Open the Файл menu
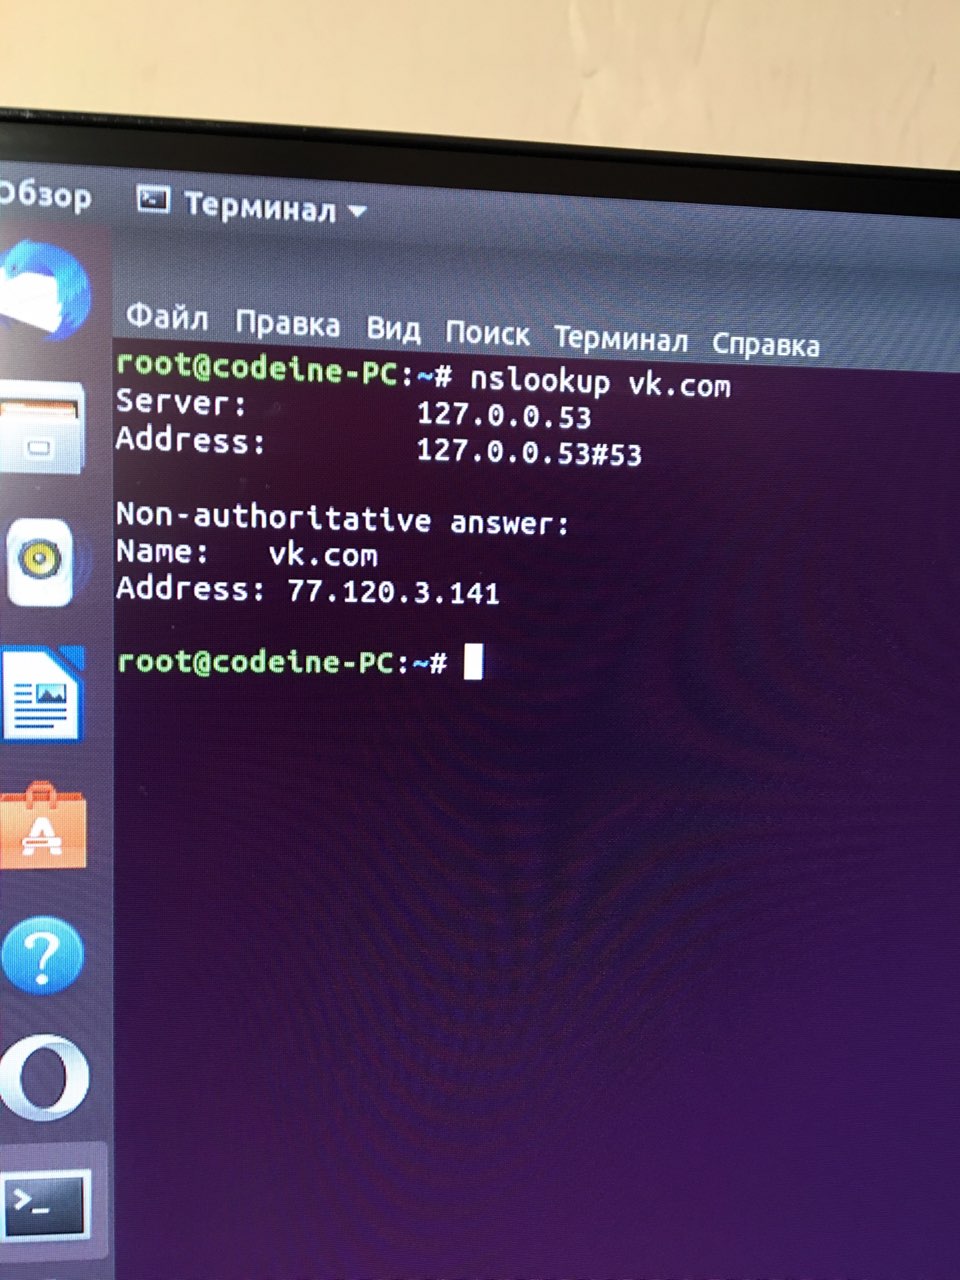Screen dimensions: 960x1280 (166, 317)
